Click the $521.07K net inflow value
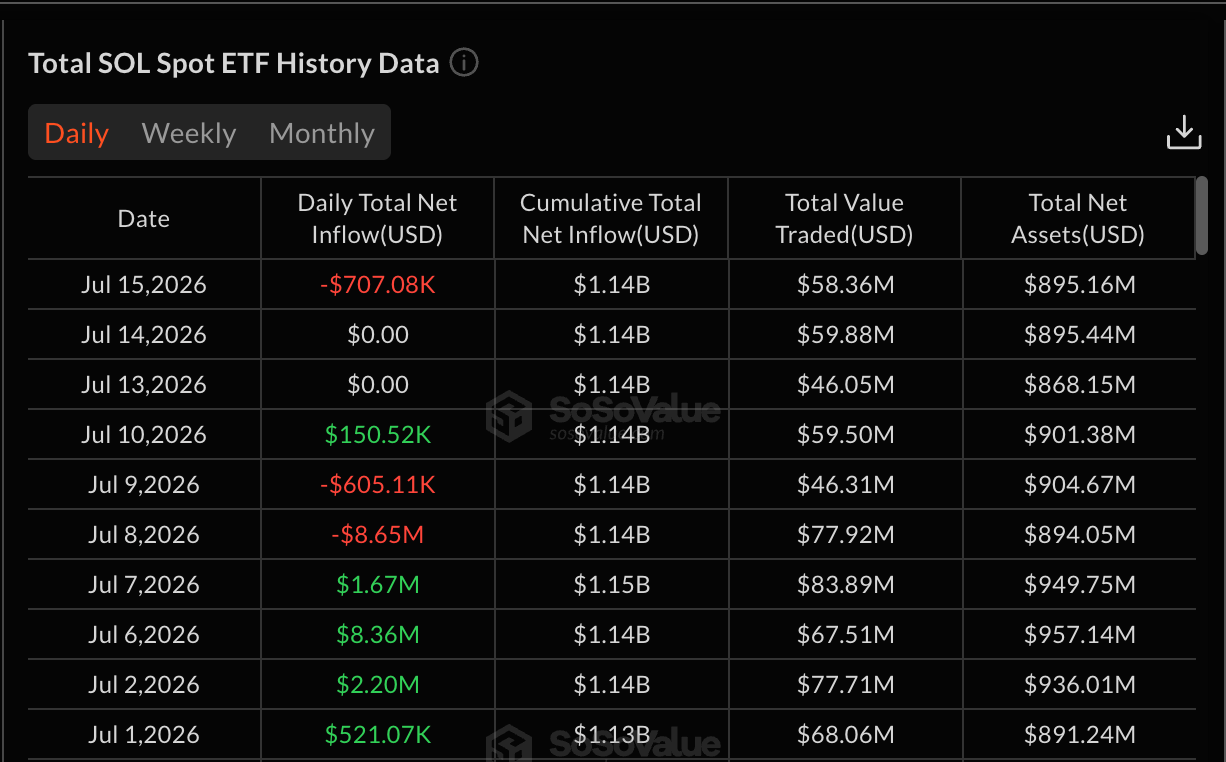This screenshot has width=1226, height=762. [x=378, y=735]
